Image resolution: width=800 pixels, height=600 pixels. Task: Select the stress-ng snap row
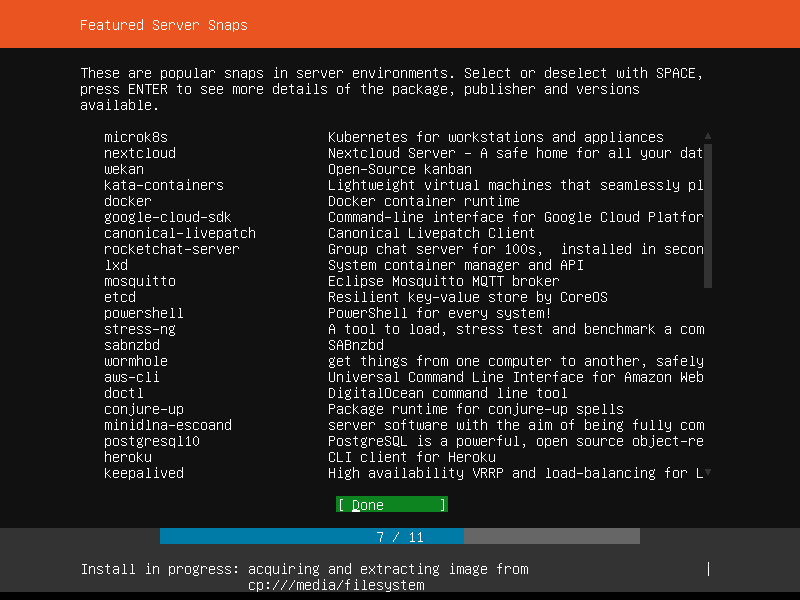[x=391, y=329]
